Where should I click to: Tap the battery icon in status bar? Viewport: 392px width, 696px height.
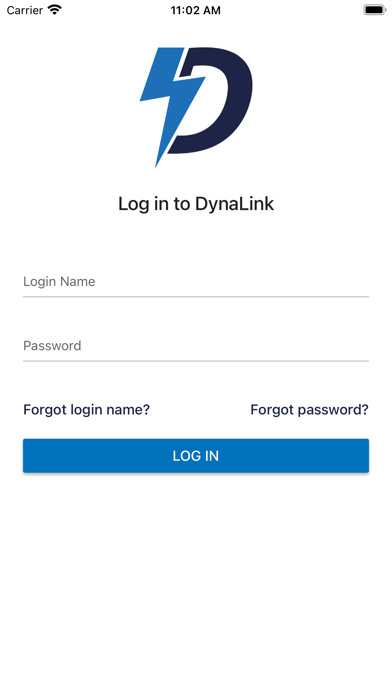(375, 10)
